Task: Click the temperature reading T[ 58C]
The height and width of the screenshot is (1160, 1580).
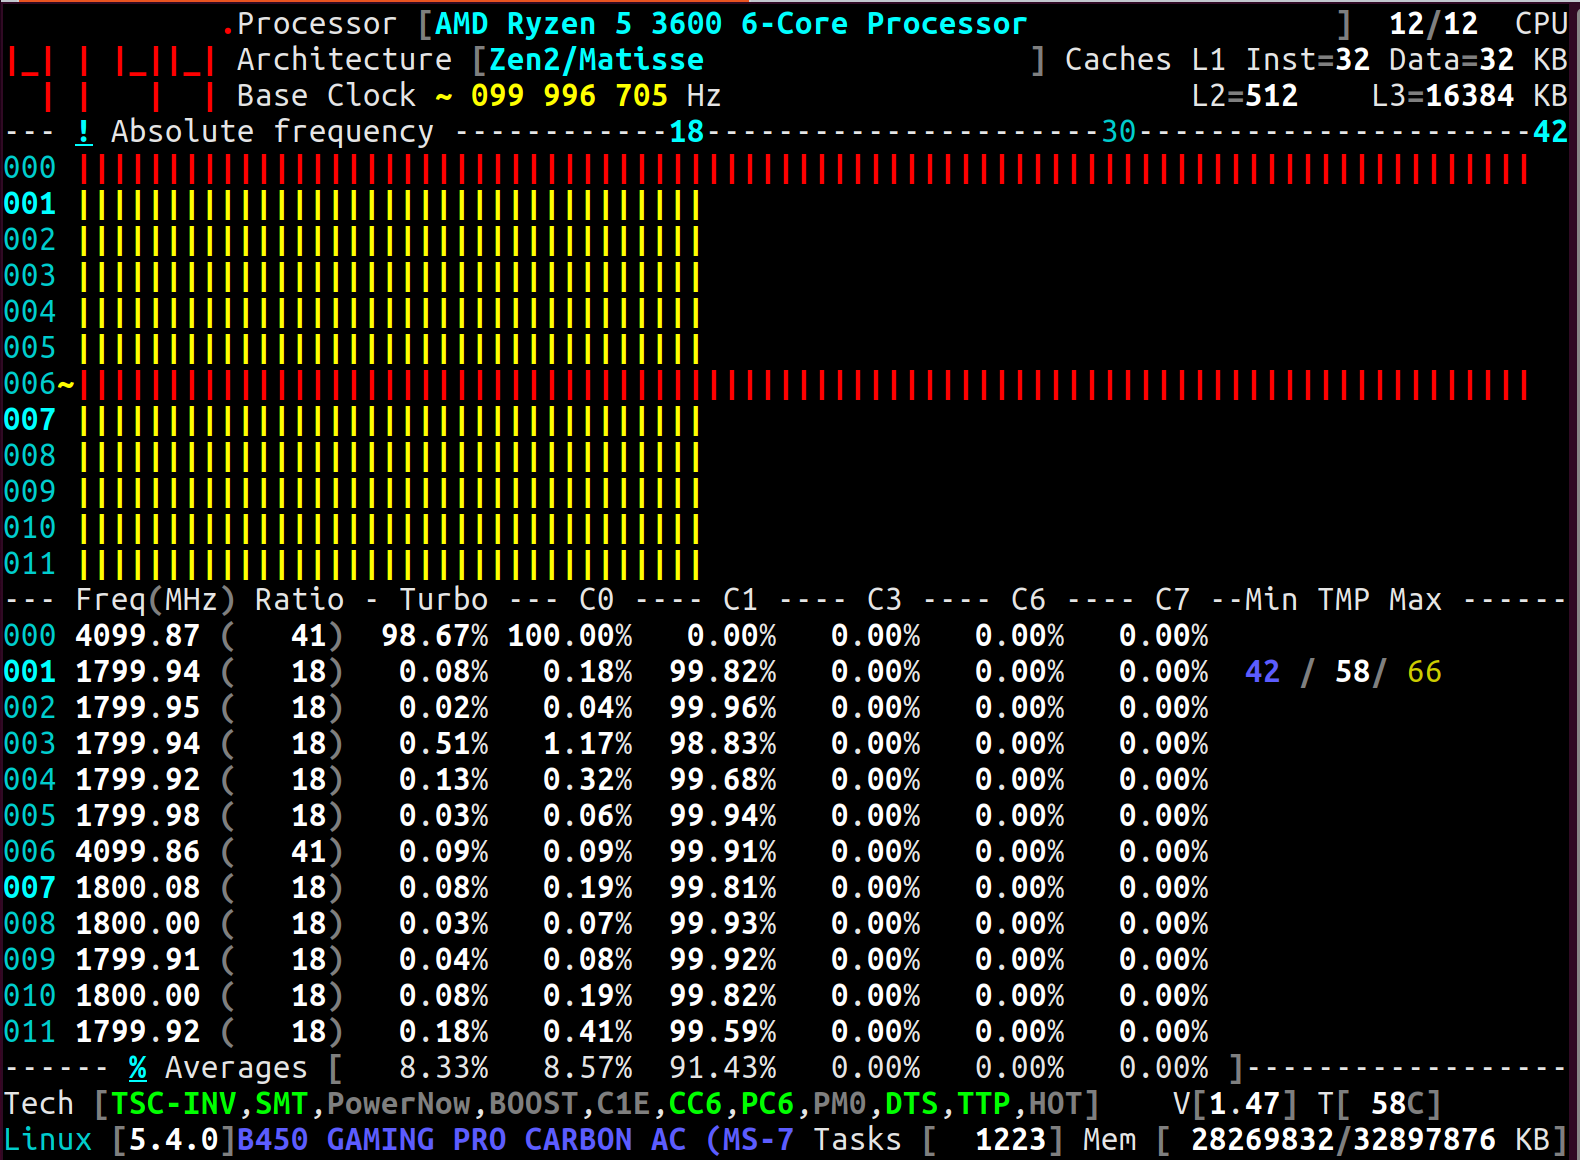Action: [1379, 1104]
